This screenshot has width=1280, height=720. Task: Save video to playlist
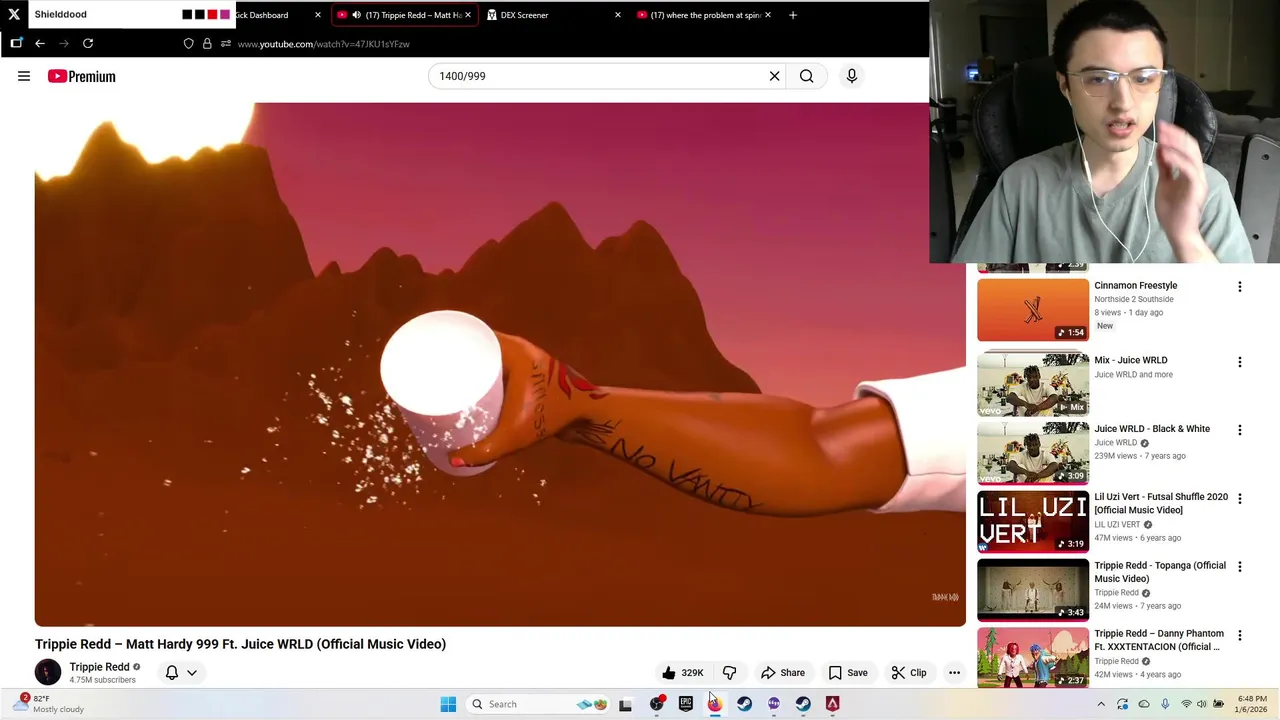tap(848, 673)
